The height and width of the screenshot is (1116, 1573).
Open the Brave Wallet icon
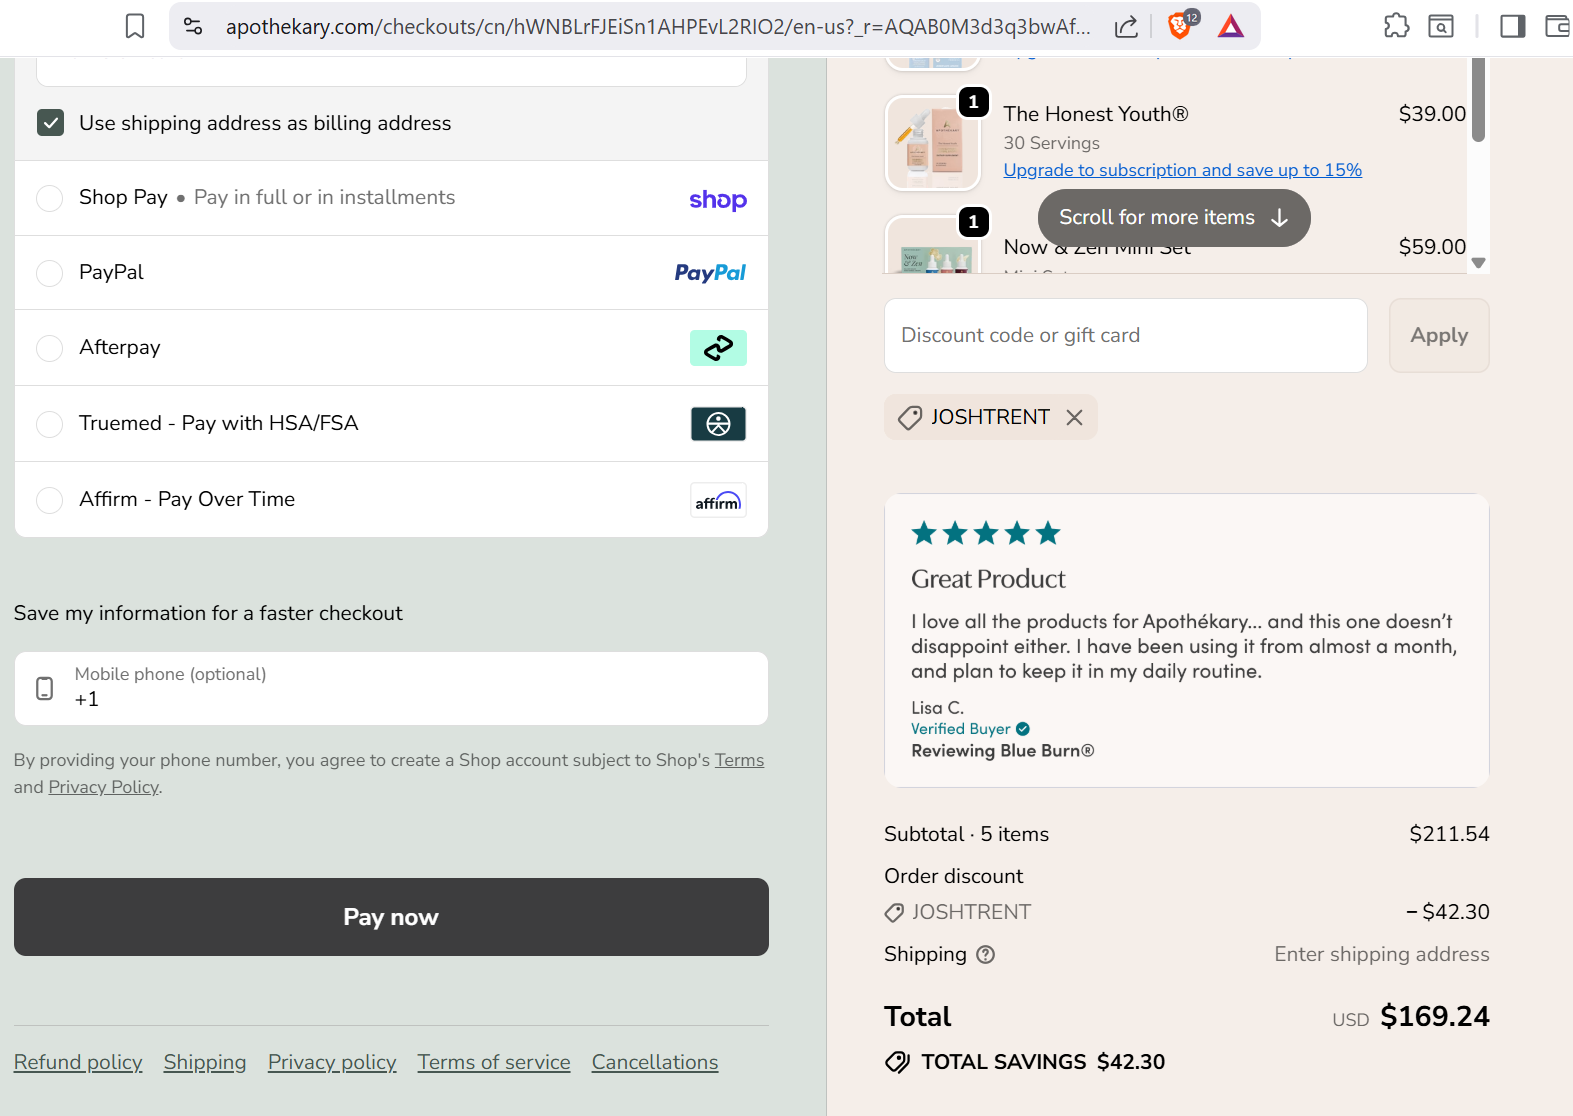[x=1558, y=26]
